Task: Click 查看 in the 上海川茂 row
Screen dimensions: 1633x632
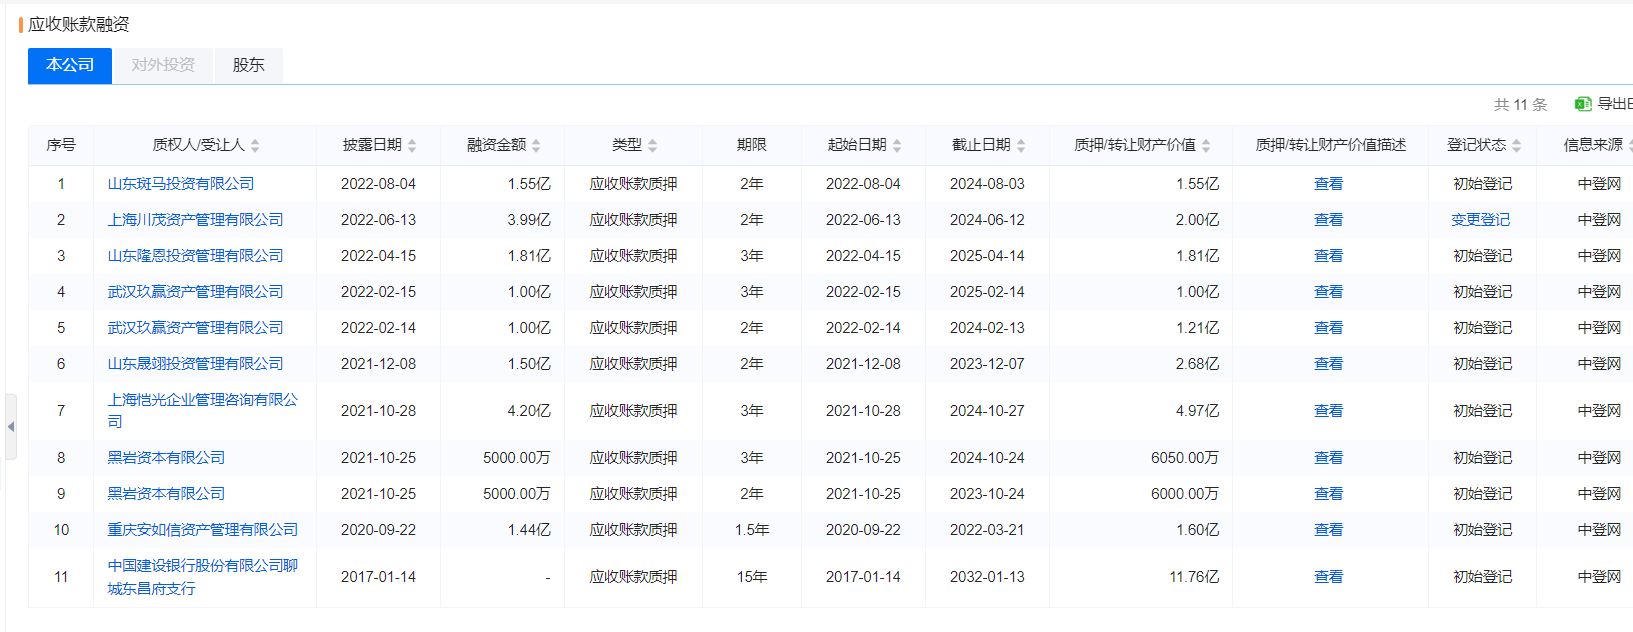Action: point(1329,220)
